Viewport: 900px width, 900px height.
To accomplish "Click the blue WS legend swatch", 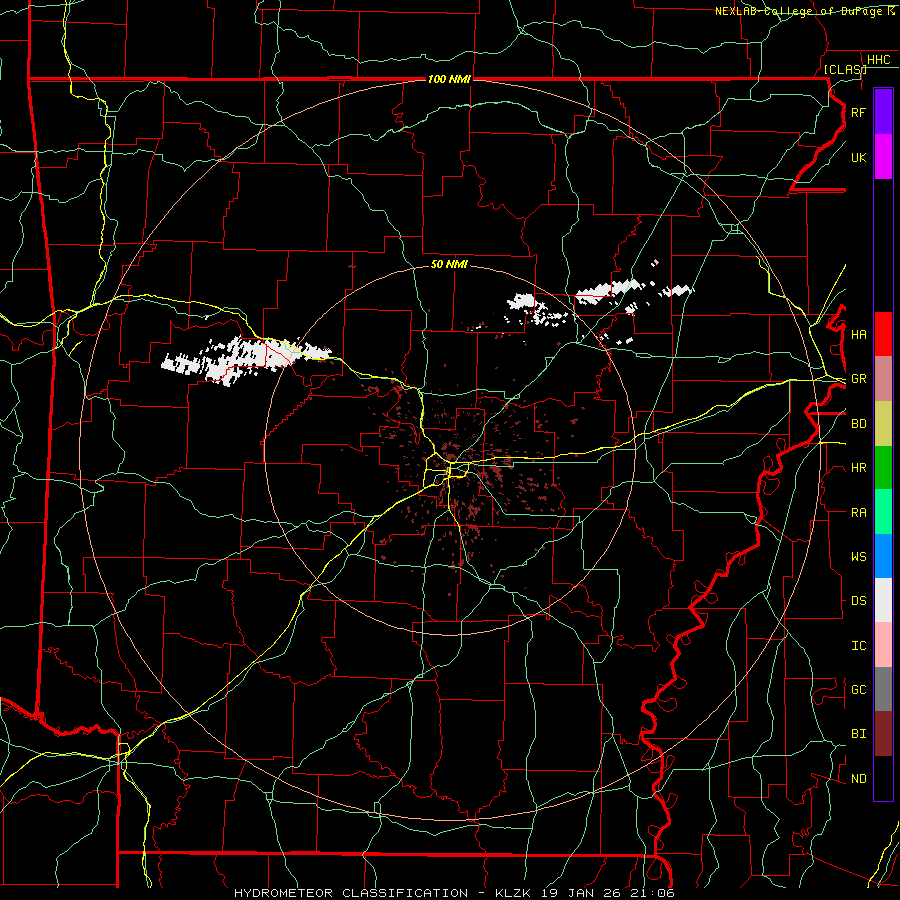I will click(883, 556).
